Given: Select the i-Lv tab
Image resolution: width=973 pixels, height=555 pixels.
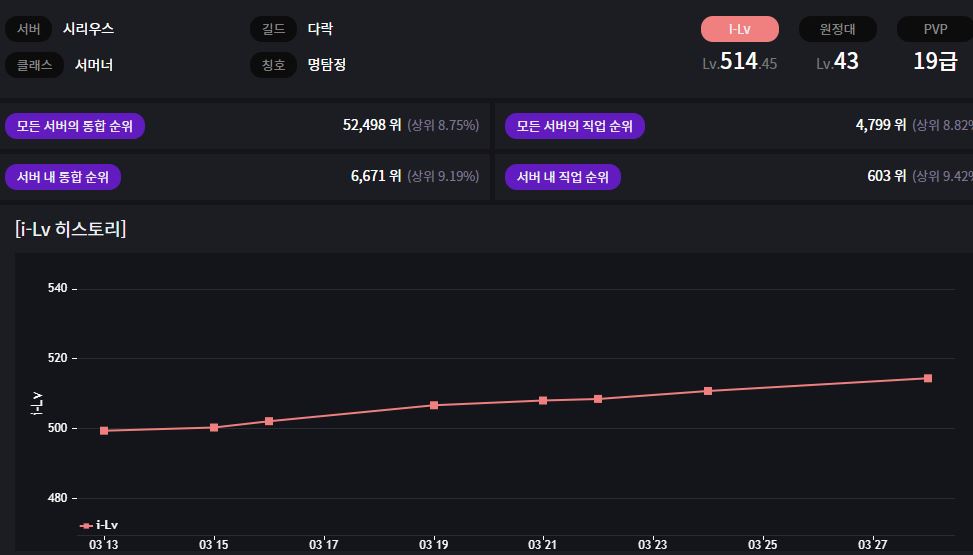Looking at the screenshot, I should (739, 29).
